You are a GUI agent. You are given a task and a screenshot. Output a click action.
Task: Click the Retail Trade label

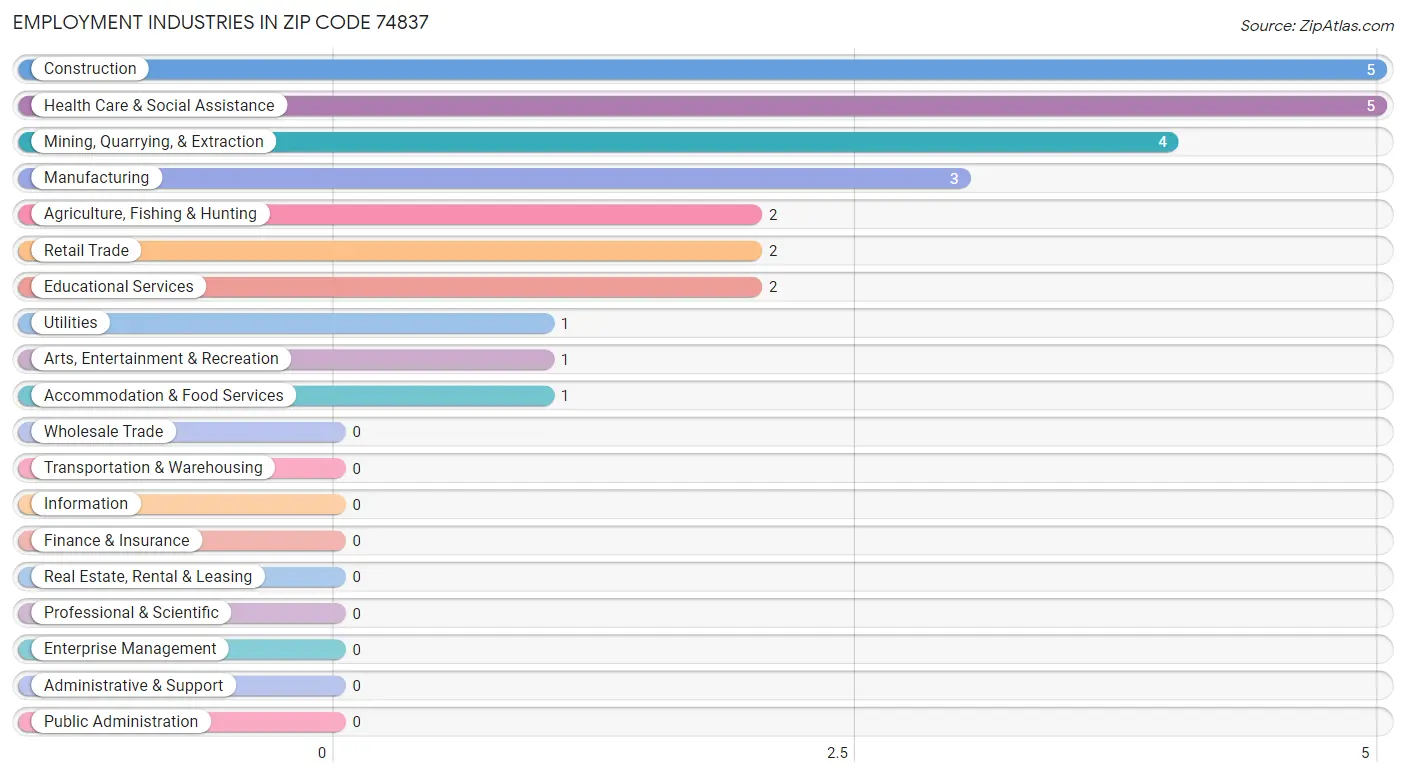tap(86, 250)
